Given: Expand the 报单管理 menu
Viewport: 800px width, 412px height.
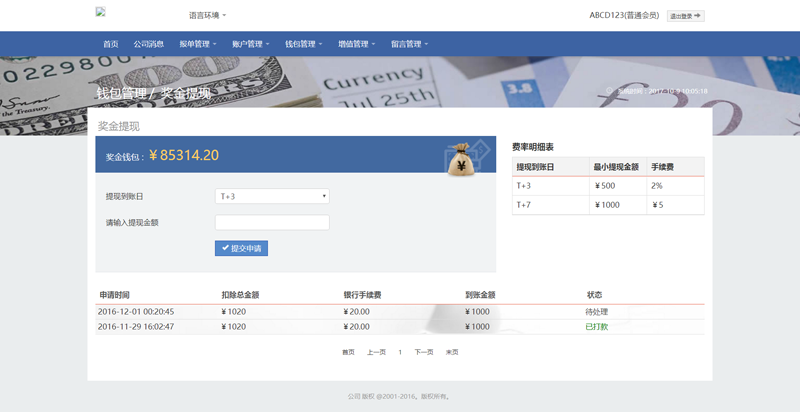Looking at the screenshot, I should click(197, 44).
